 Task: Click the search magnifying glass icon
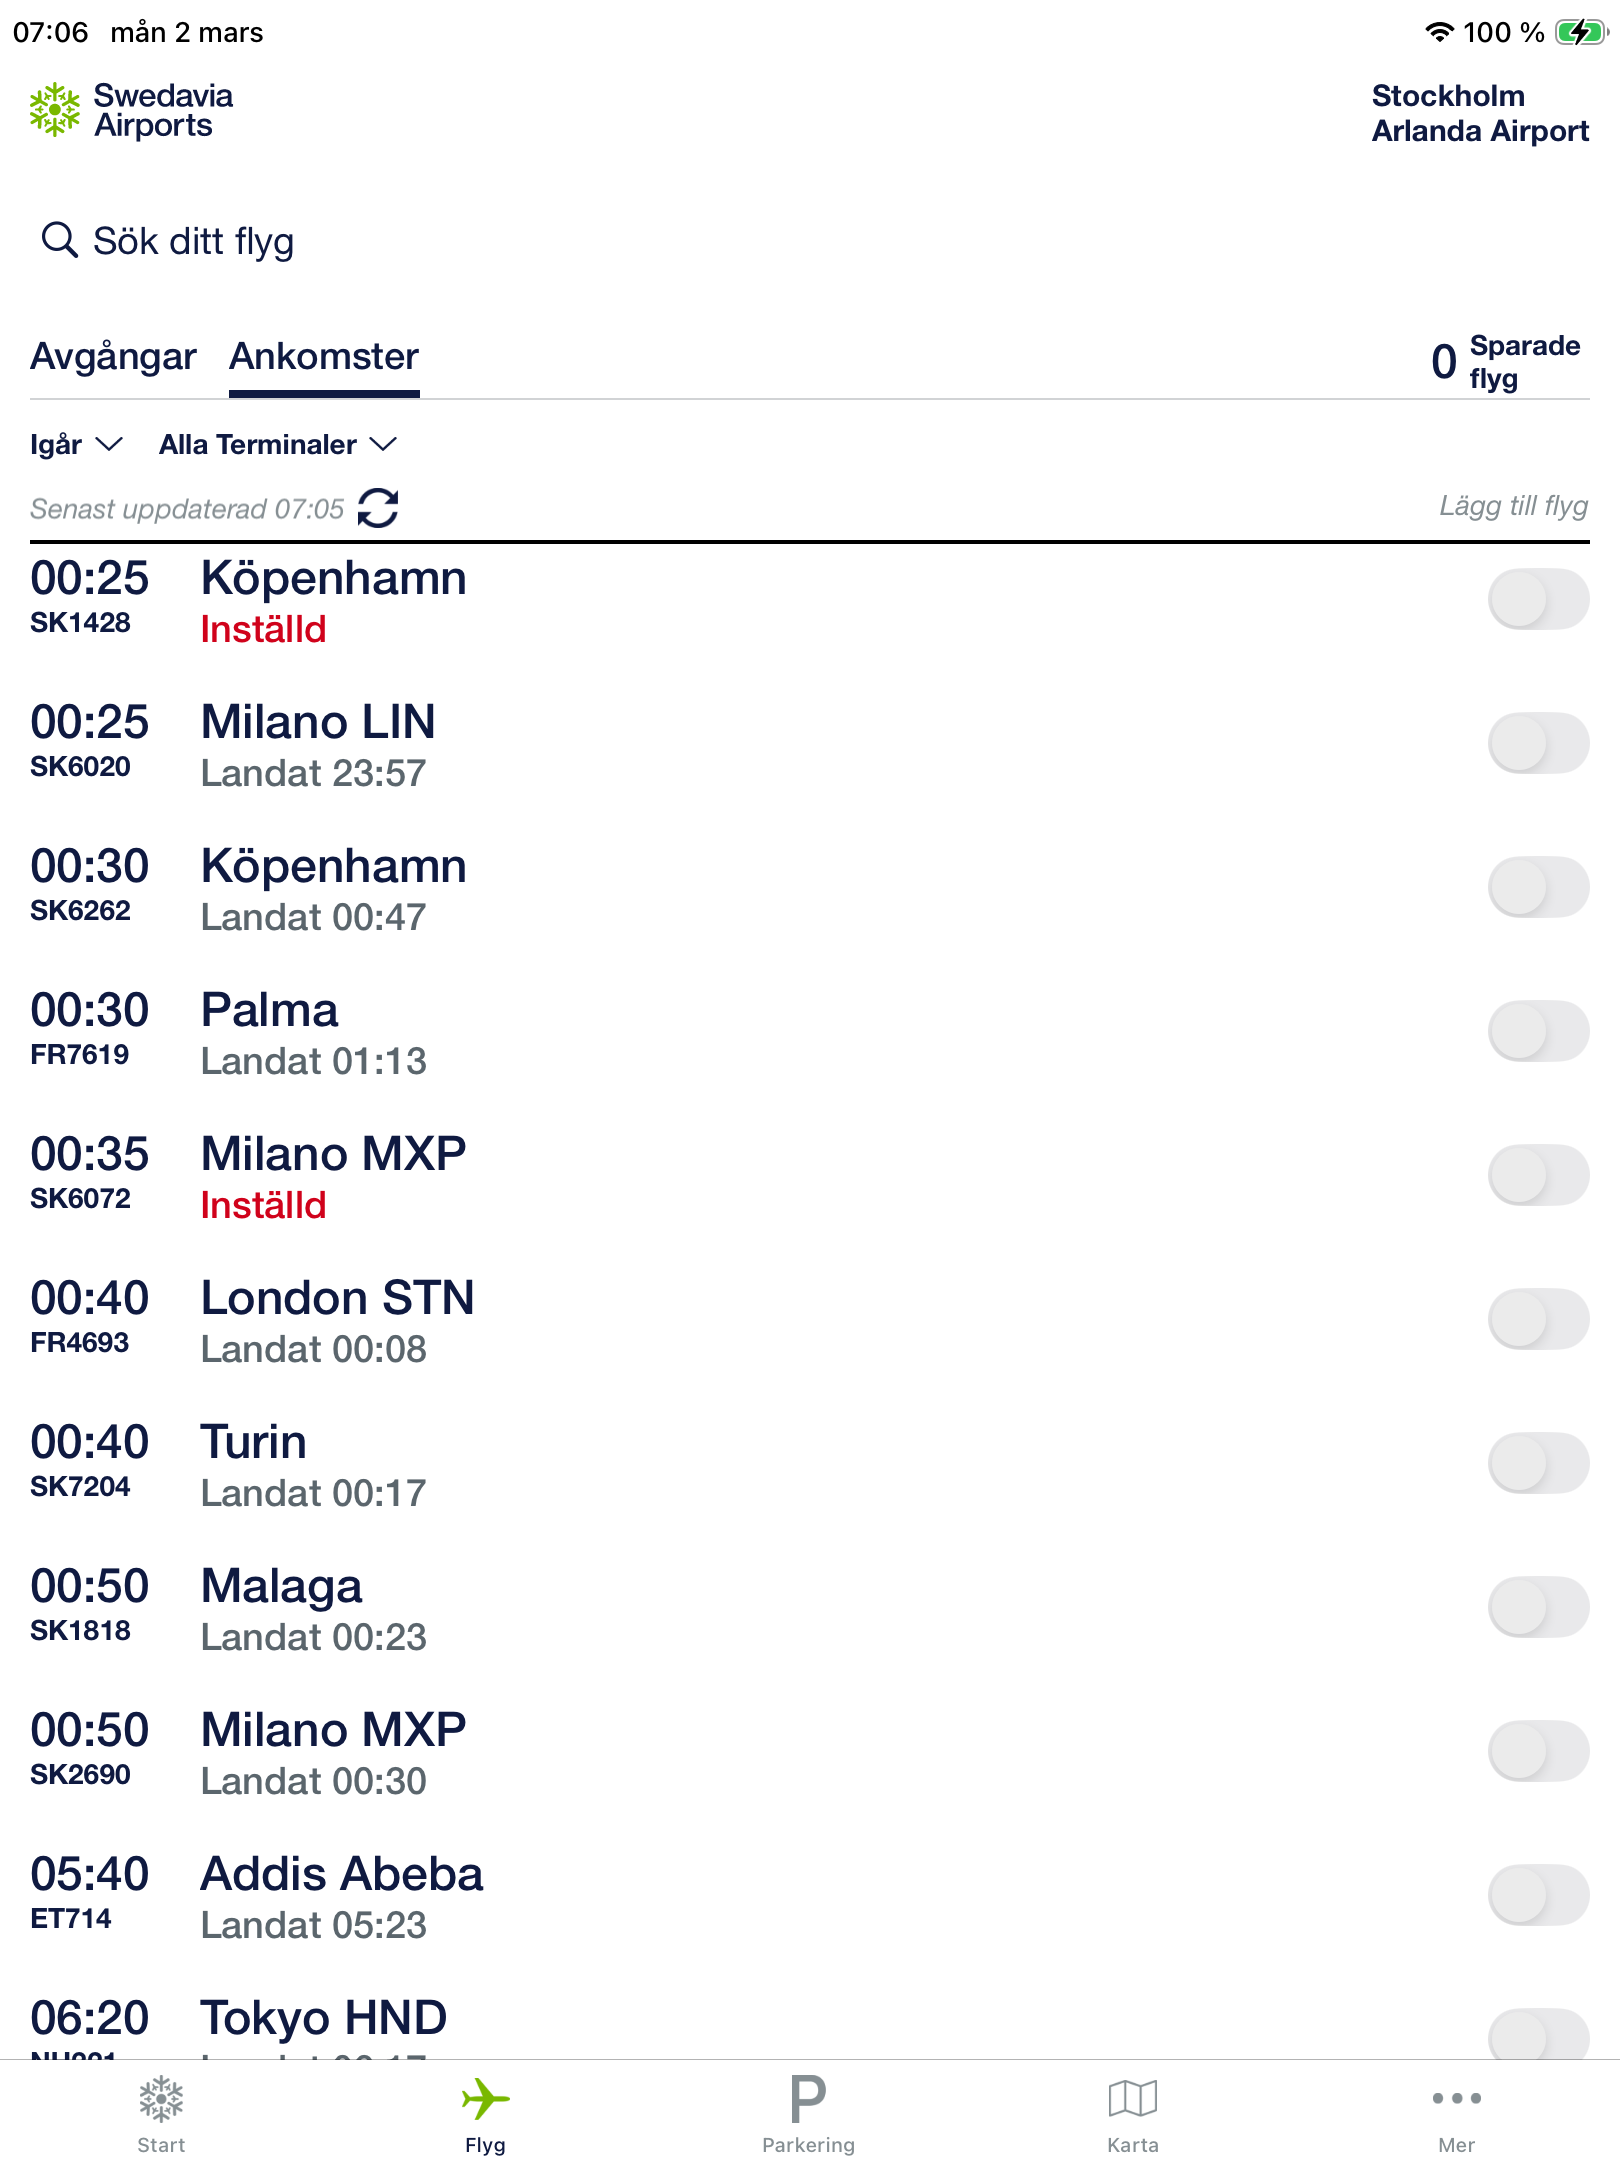(59, 240)
